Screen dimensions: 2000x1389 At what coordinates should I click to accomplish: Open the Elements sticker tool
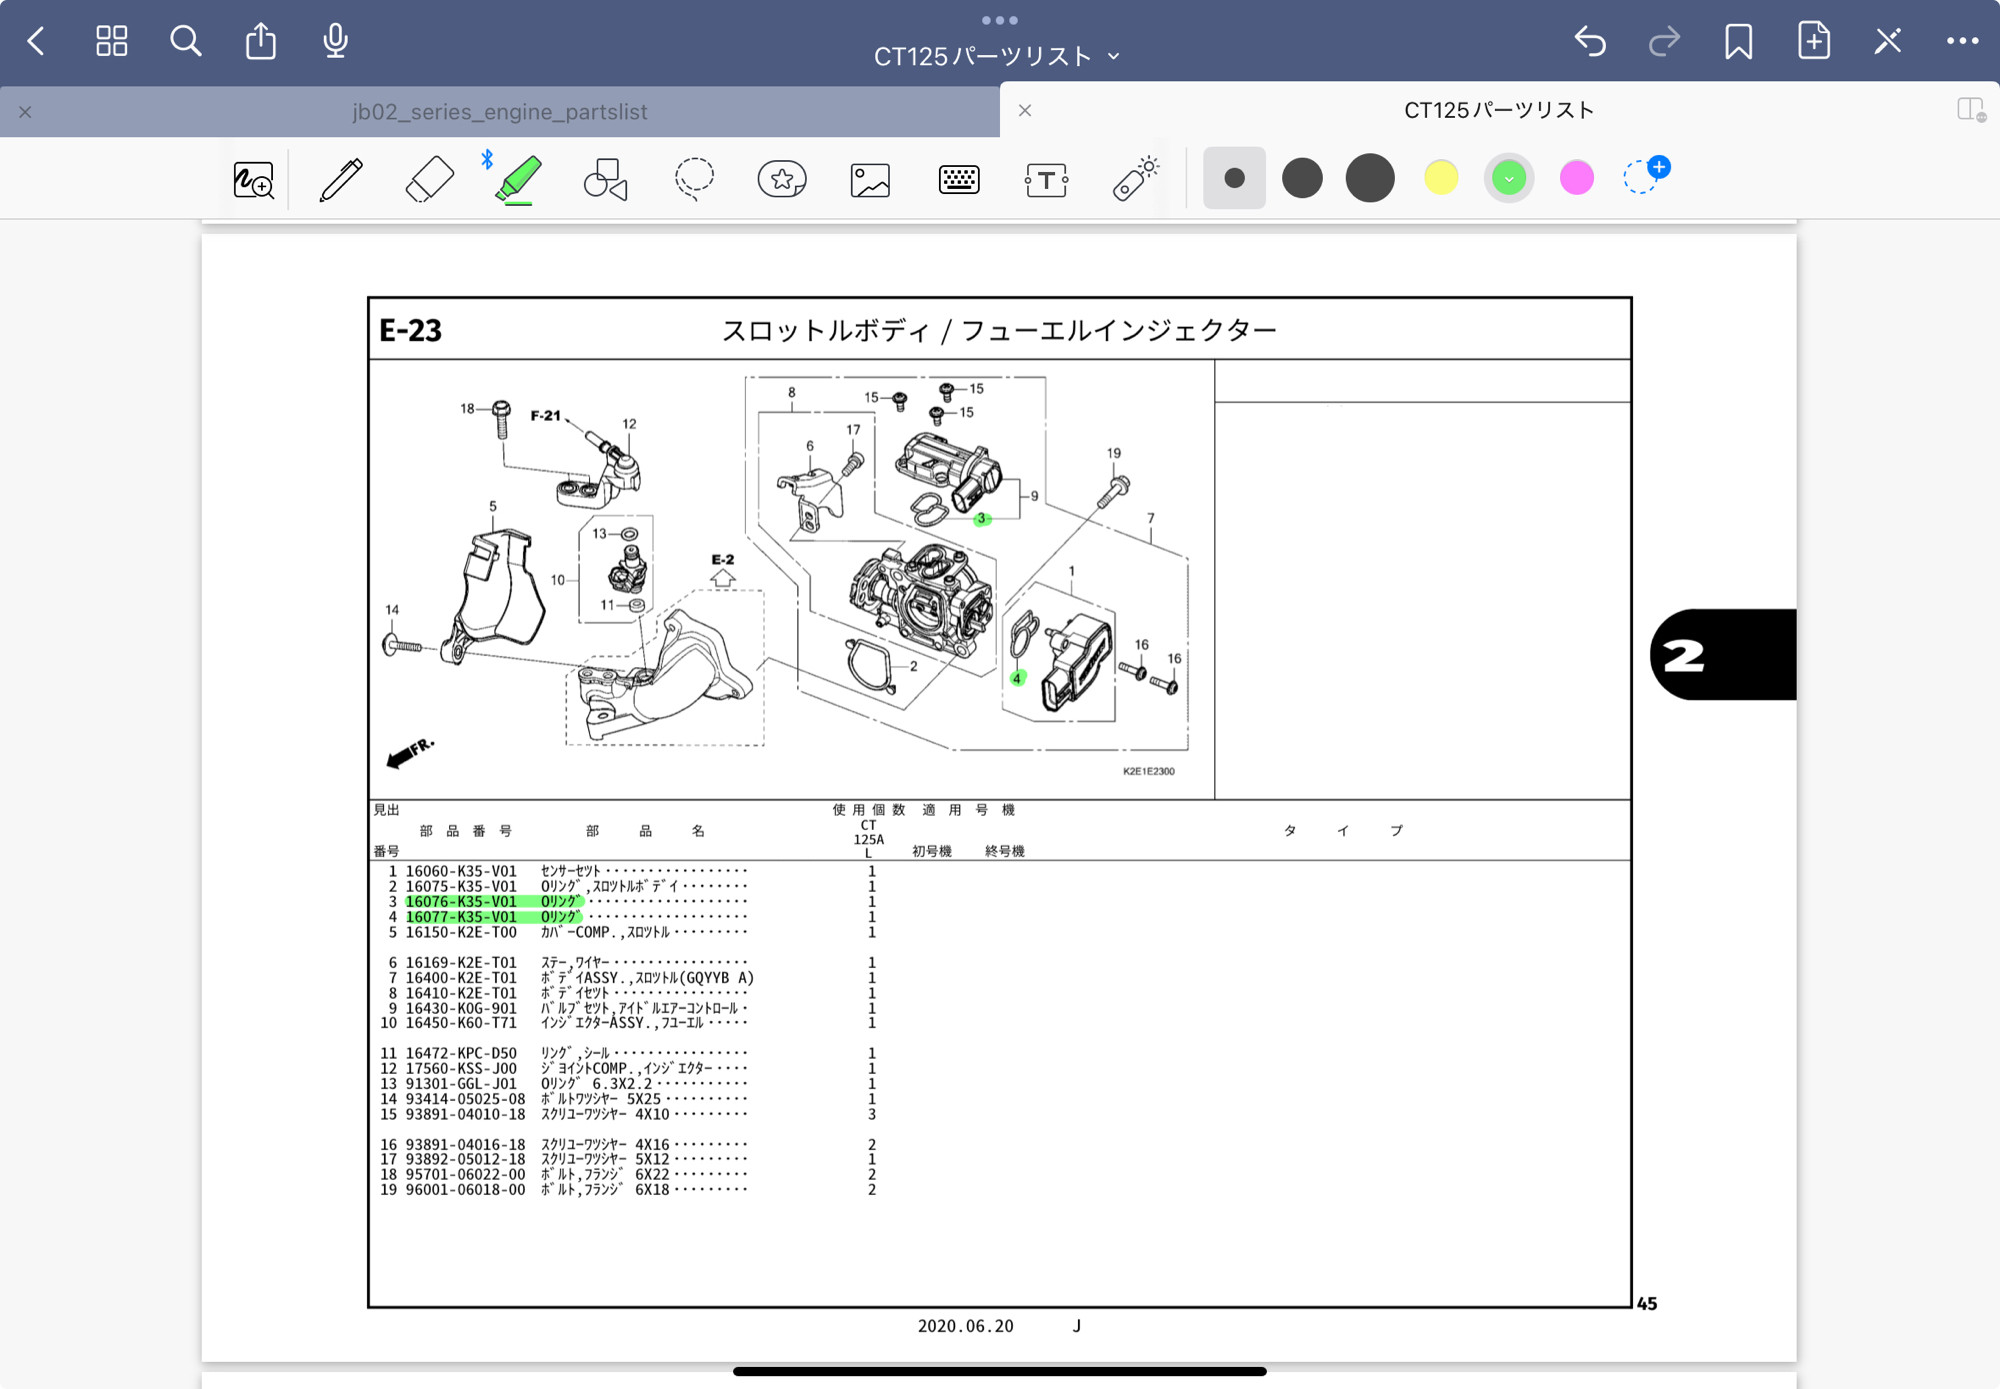coord(782,180)
